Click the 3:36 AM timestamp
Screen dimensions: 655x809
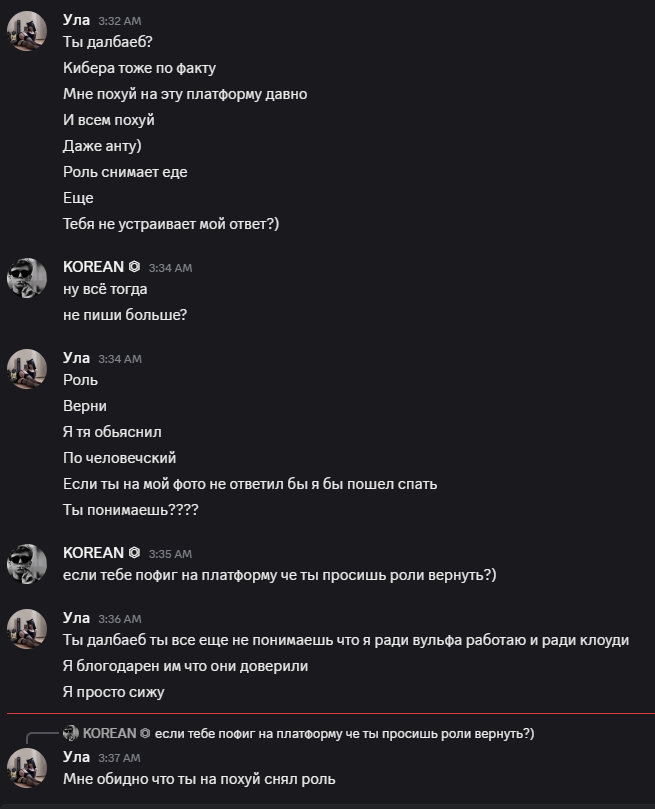[x=120, y=619]
